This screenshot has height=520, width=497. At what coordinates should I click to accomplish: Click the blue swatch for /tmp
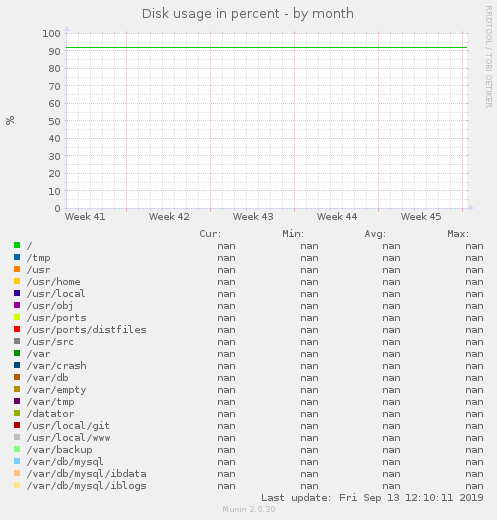pos(17,257)
